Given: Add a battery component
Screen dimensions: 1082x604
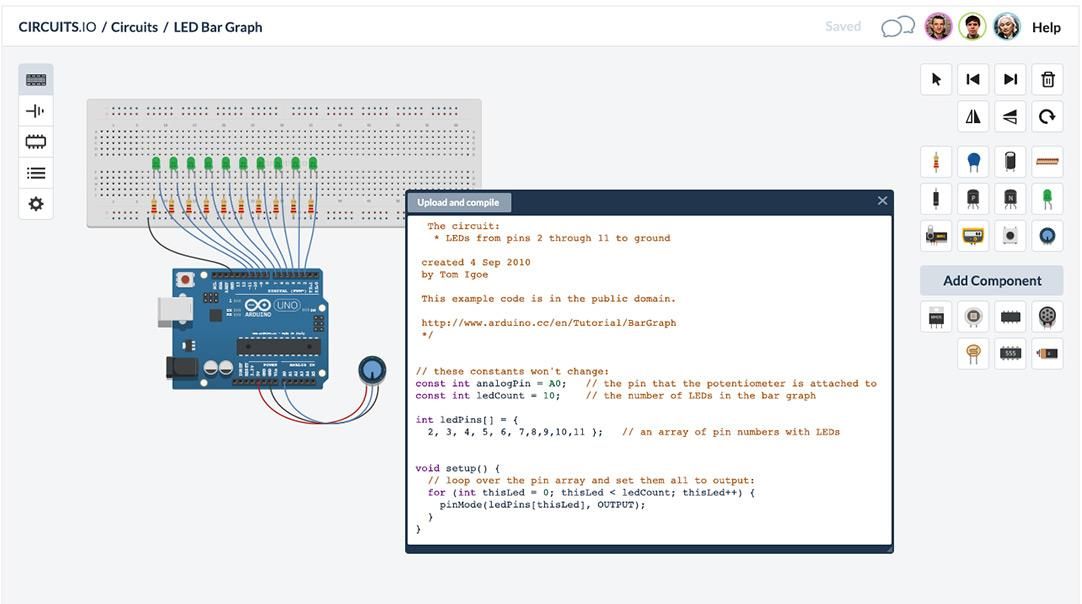Looking at the screenshot, I should [1047, 352].
